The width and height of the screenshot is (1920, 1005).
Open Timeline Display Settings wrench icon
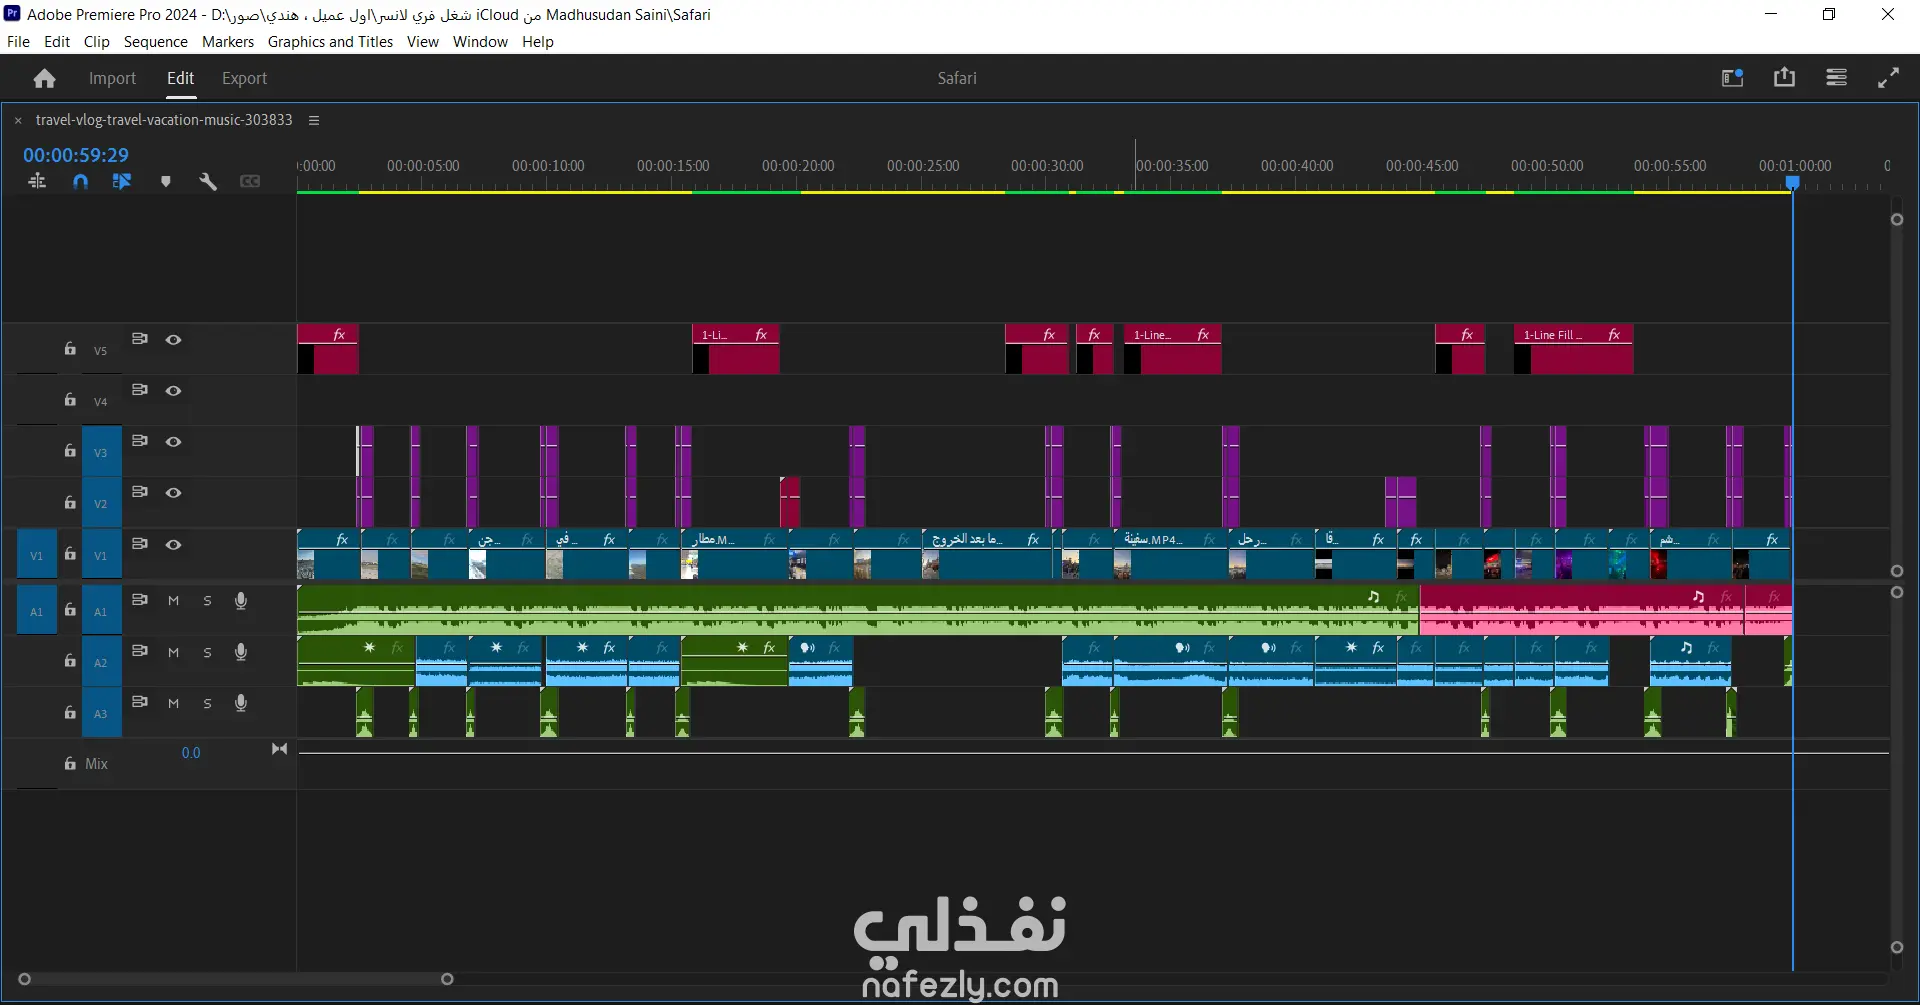tap(208, 181)
